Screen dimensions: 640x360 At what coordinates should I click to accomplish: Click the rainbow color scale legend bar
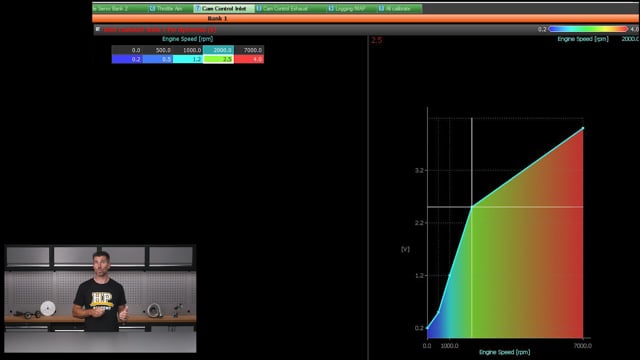tap(588, 29)
